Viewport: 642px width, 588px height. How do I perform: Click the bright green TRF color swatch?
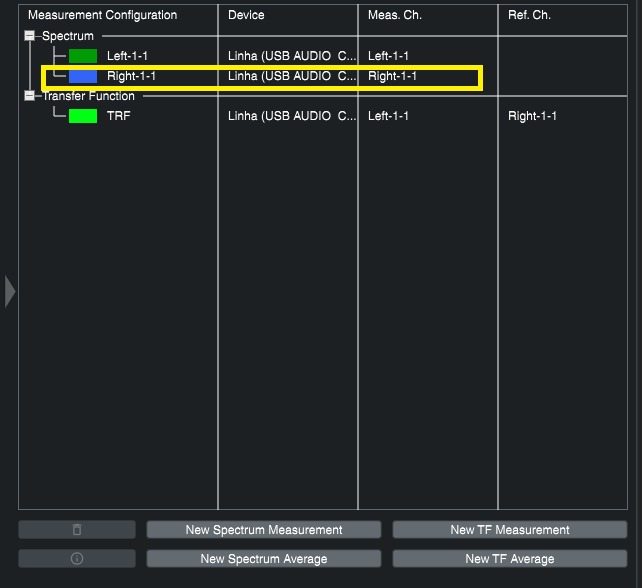[83, 116]
